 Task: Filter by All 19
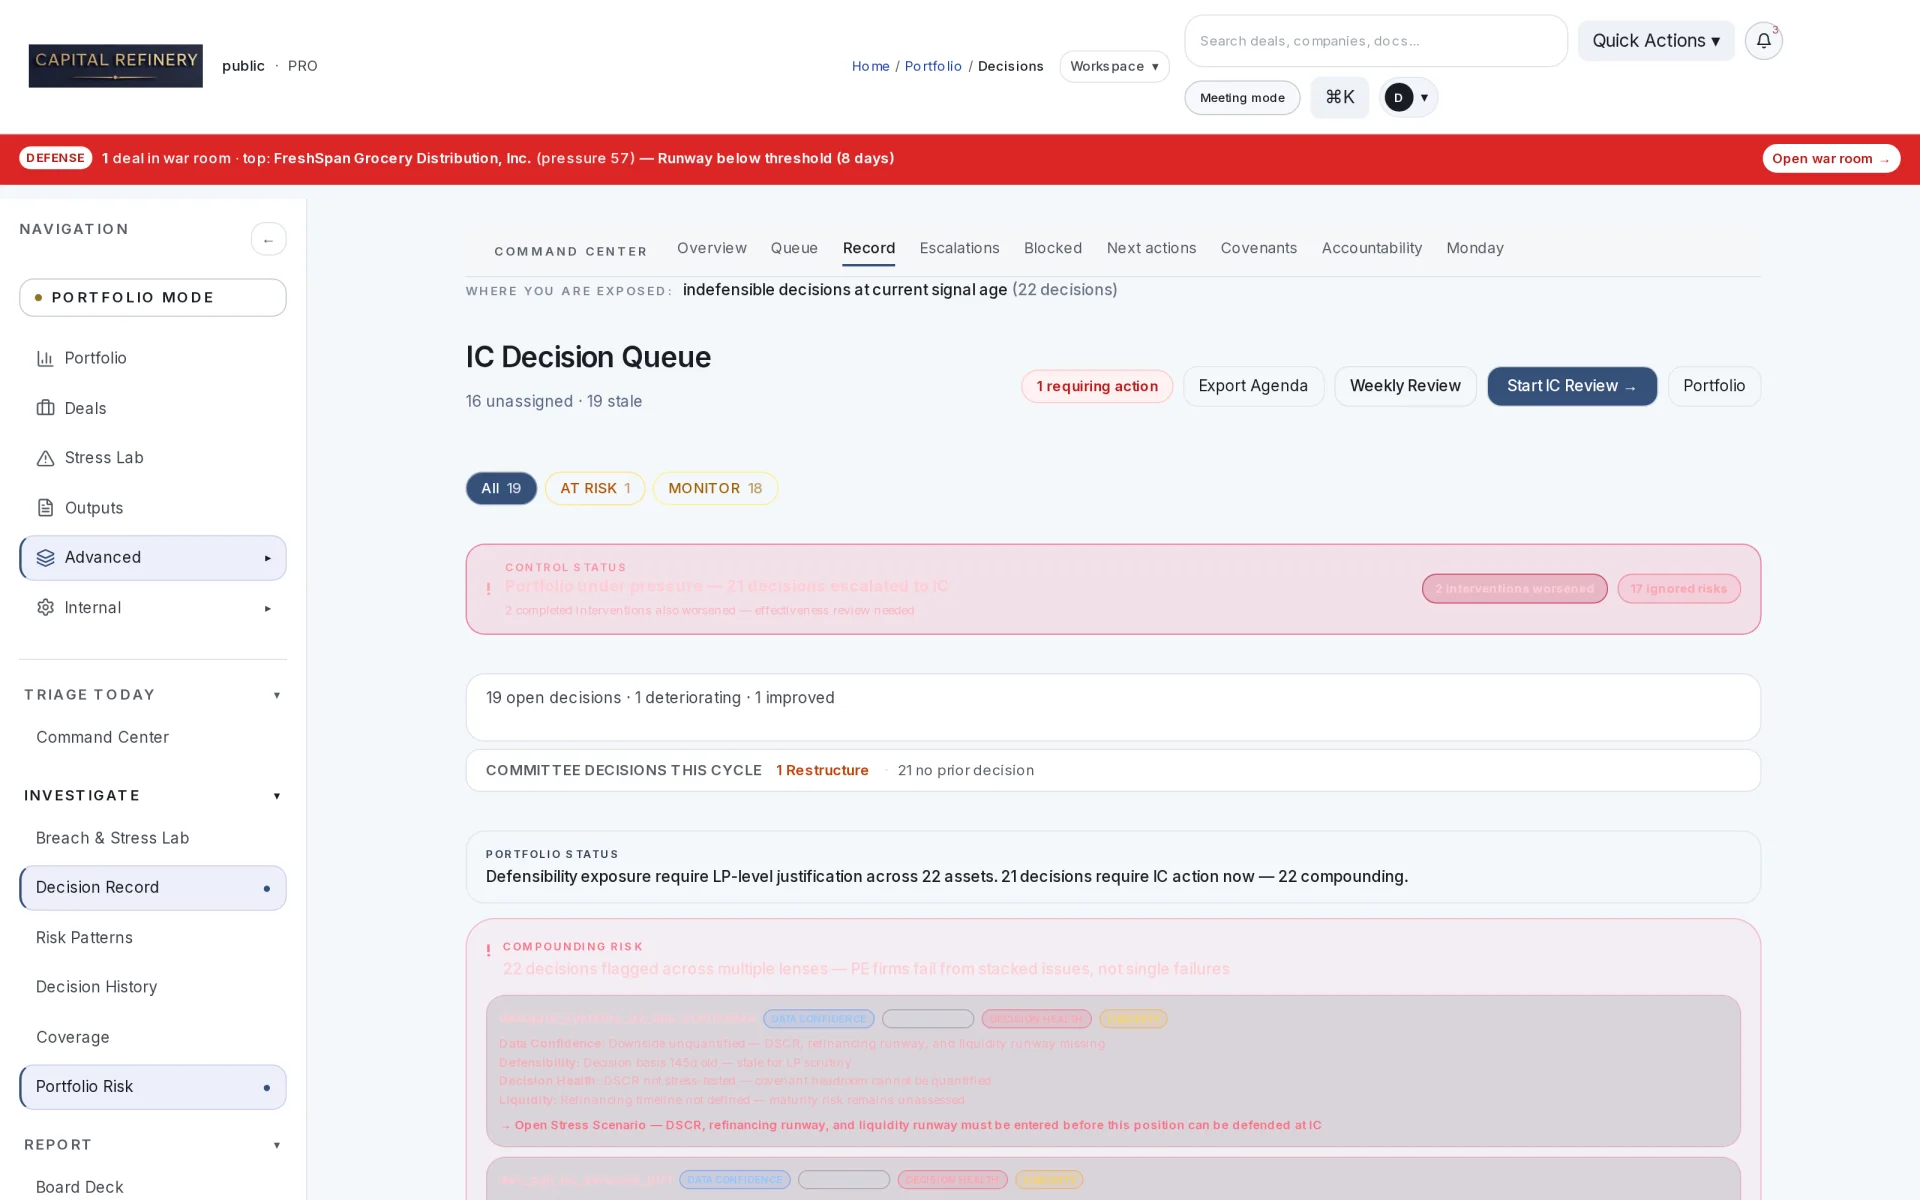(501, 488)
